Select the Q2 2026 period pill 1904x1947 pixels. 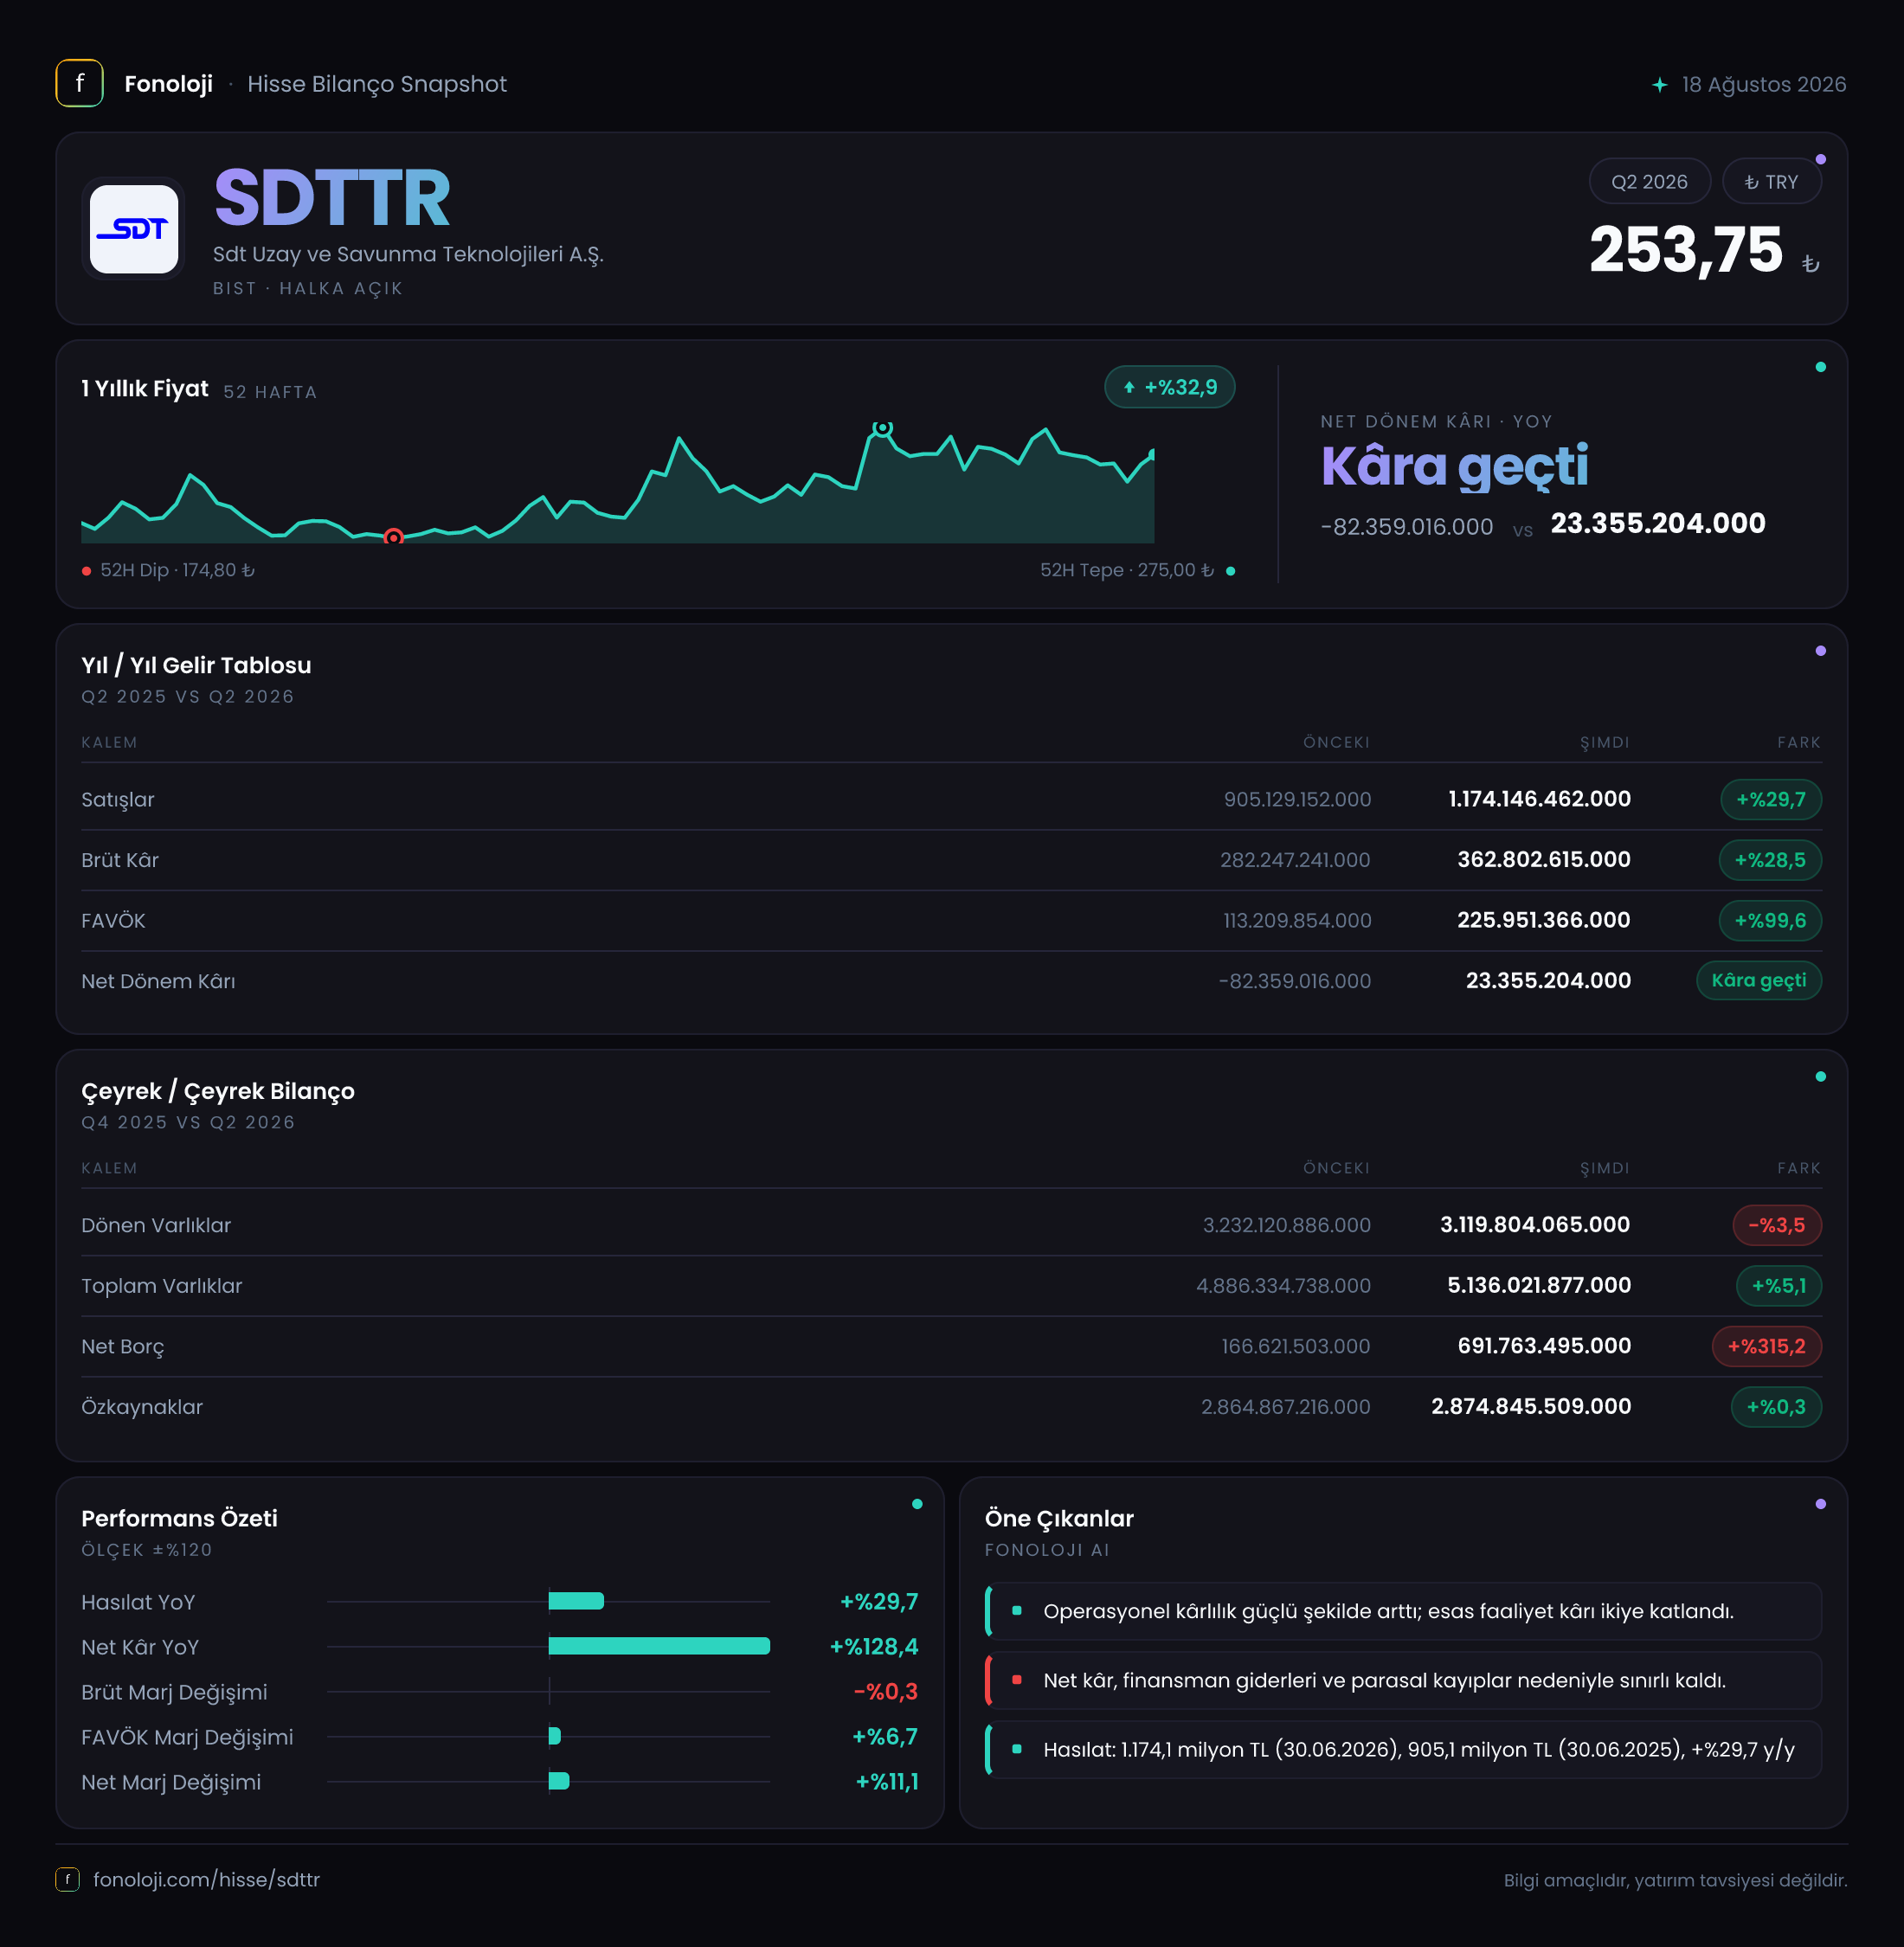tap(1649, 182)
